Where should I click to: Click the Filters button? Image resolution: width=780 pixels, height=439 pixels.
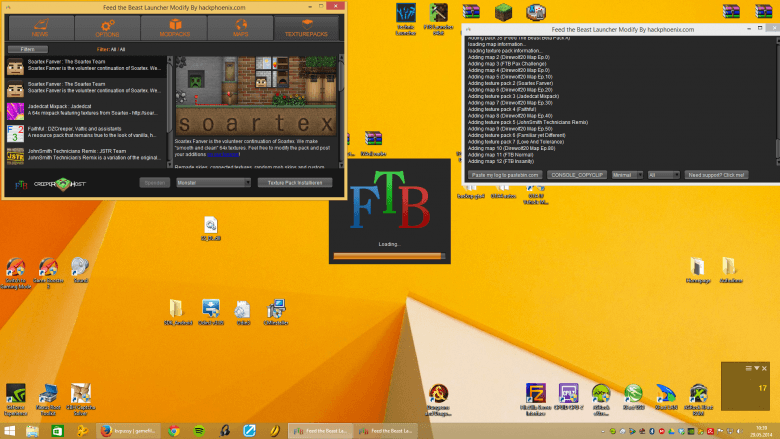tap(28, 49)
